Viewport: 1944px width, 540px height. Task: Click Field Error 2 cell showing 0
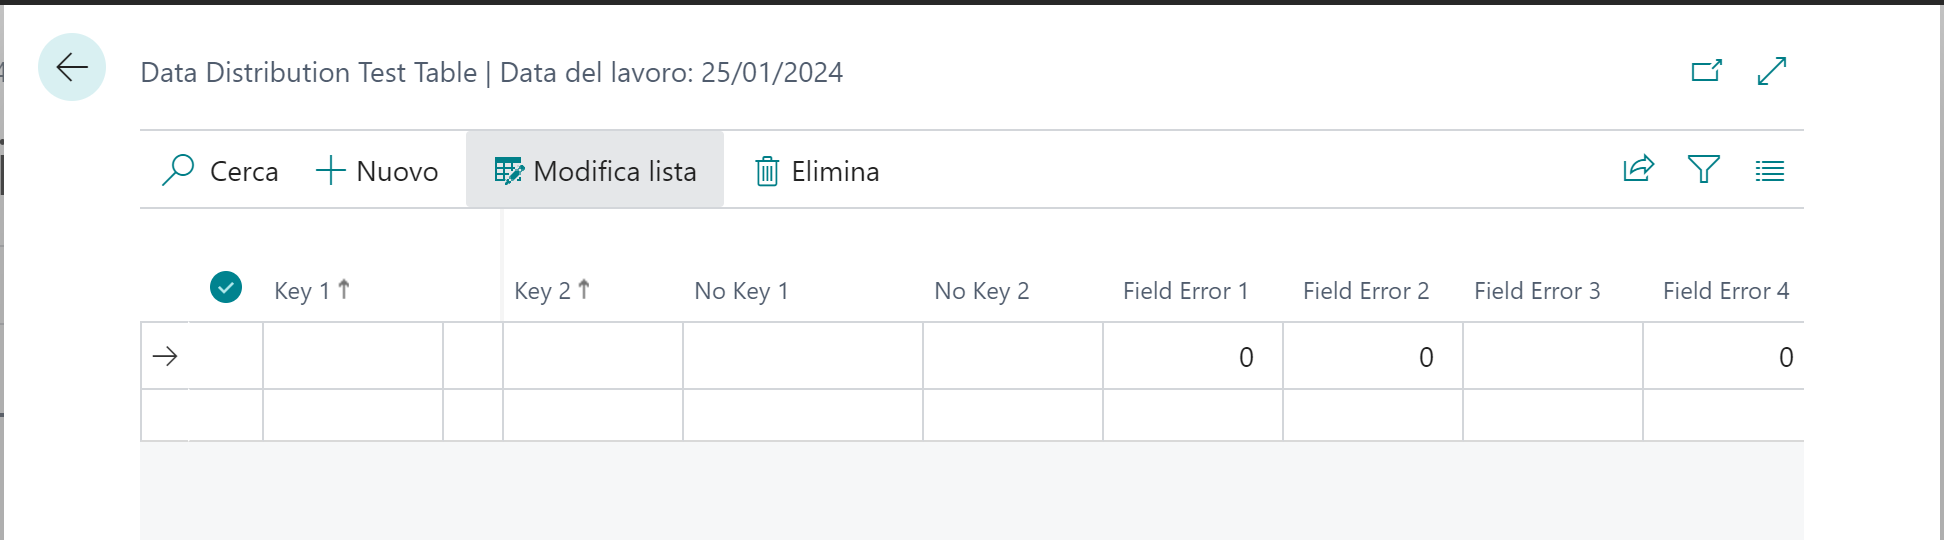1372,357
